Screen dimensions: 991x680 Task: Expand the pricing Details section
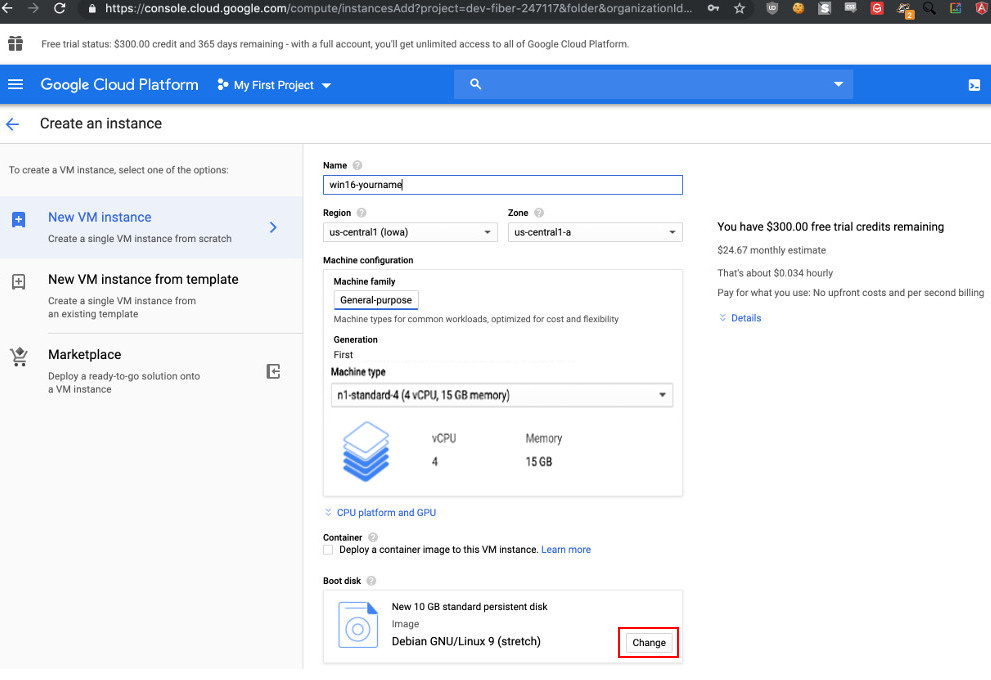[x=745, y=318]
